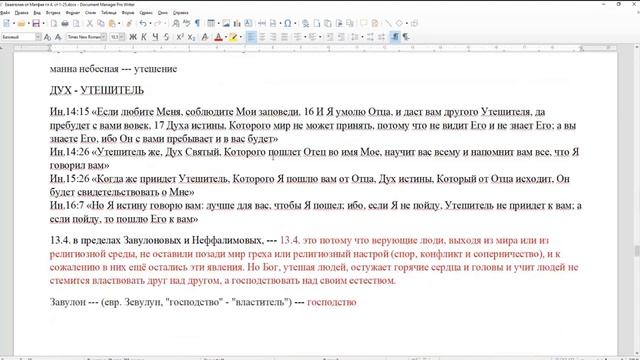Open Find and Replace icon
The height and width of the screenshot is (360, 640).
click(x=176, y=23)
